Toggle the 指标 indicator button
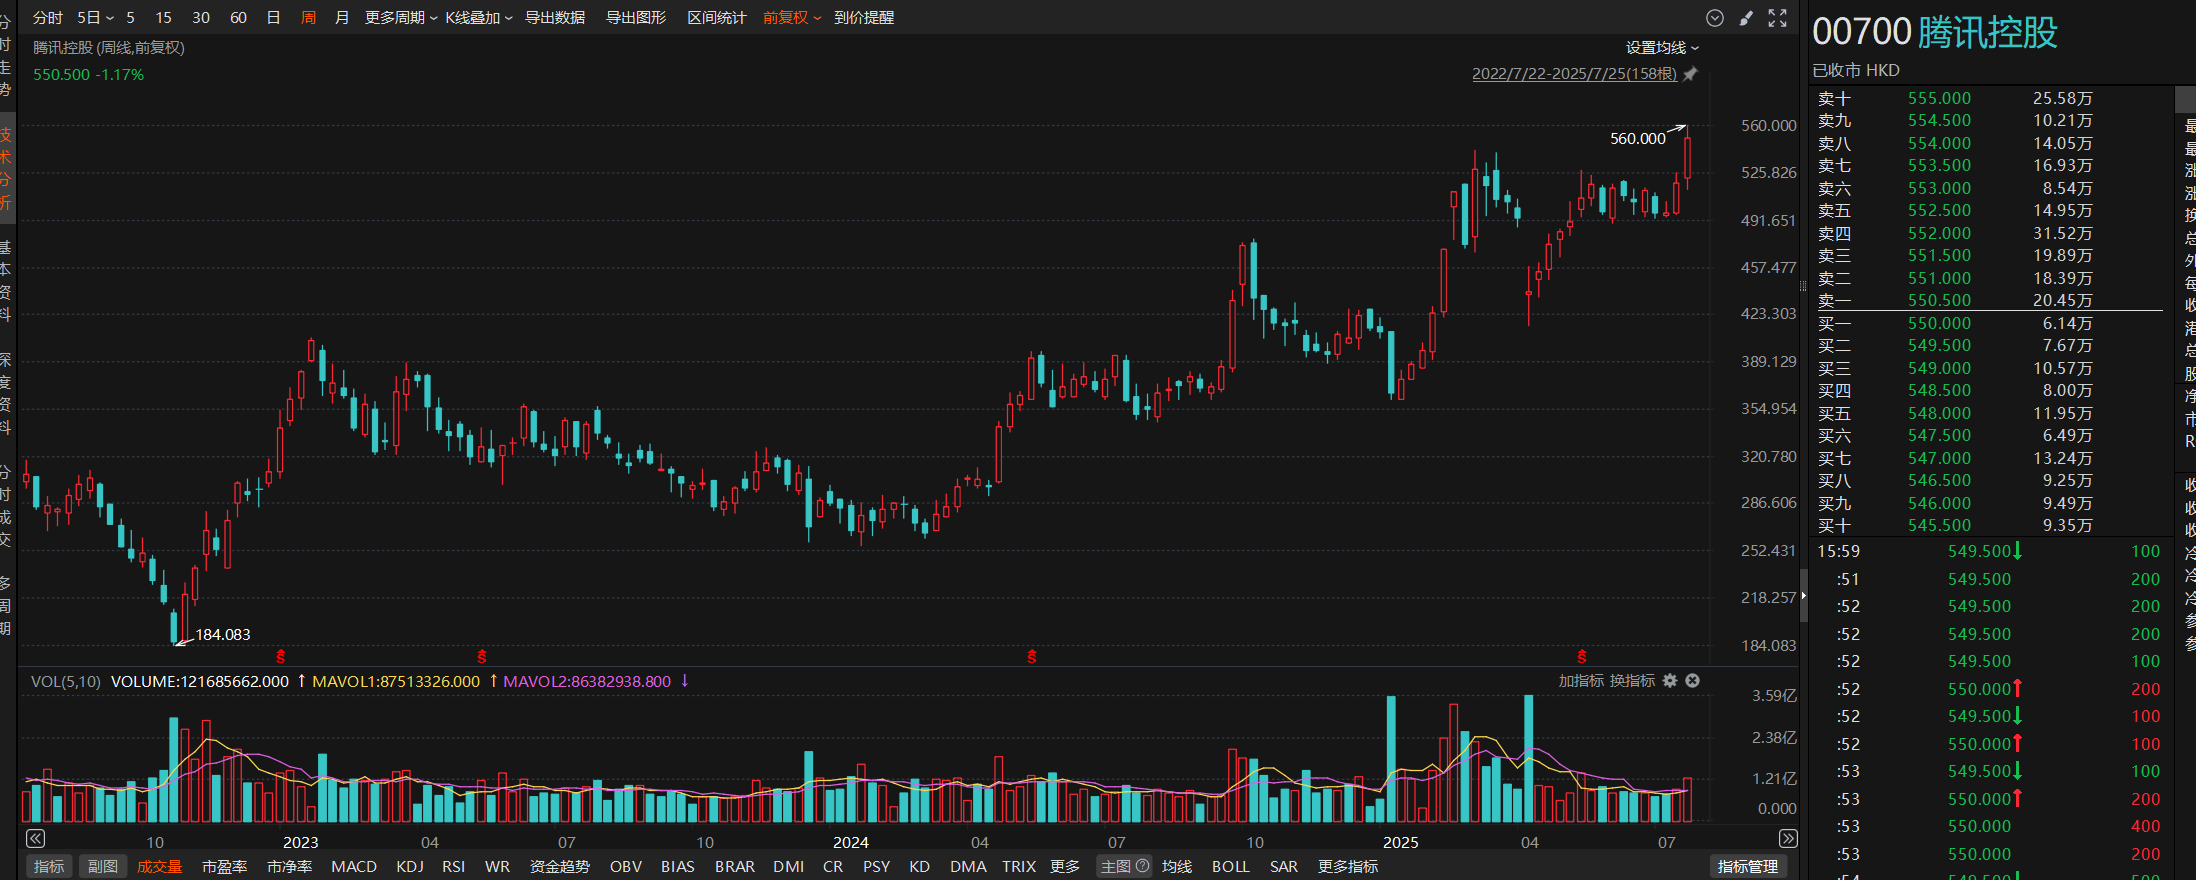2196x880 pixels. (x=48, y=866)
